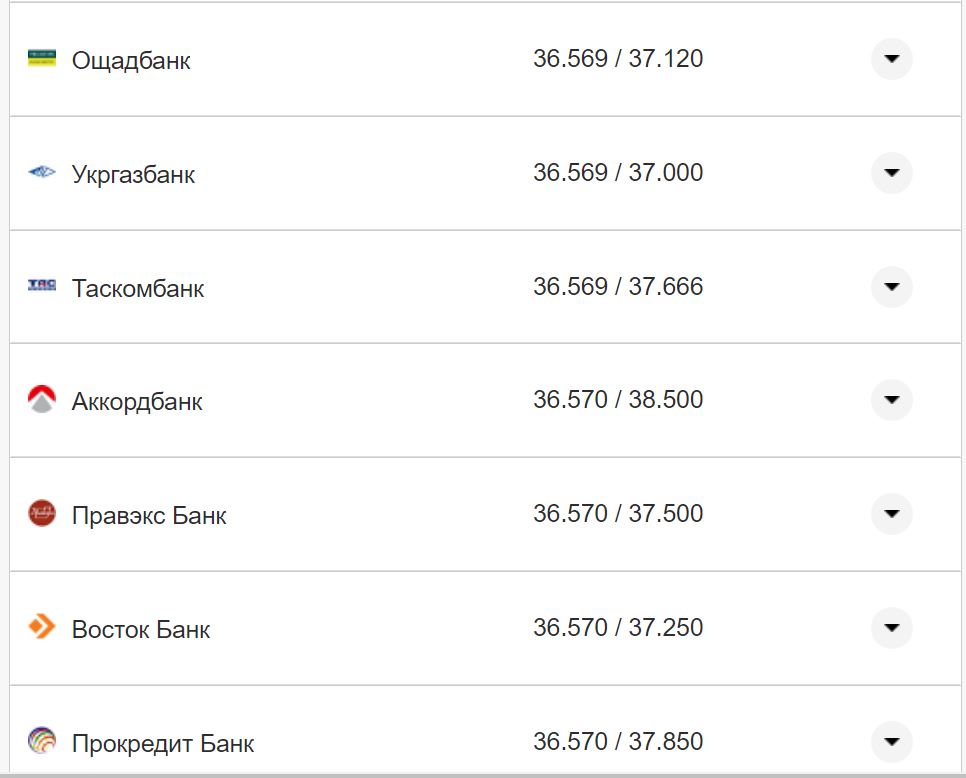The height and width of the screenshot is (778, 966).
Task: Open the Ощадбанк bank name link
Action: (x=131, y=61)
